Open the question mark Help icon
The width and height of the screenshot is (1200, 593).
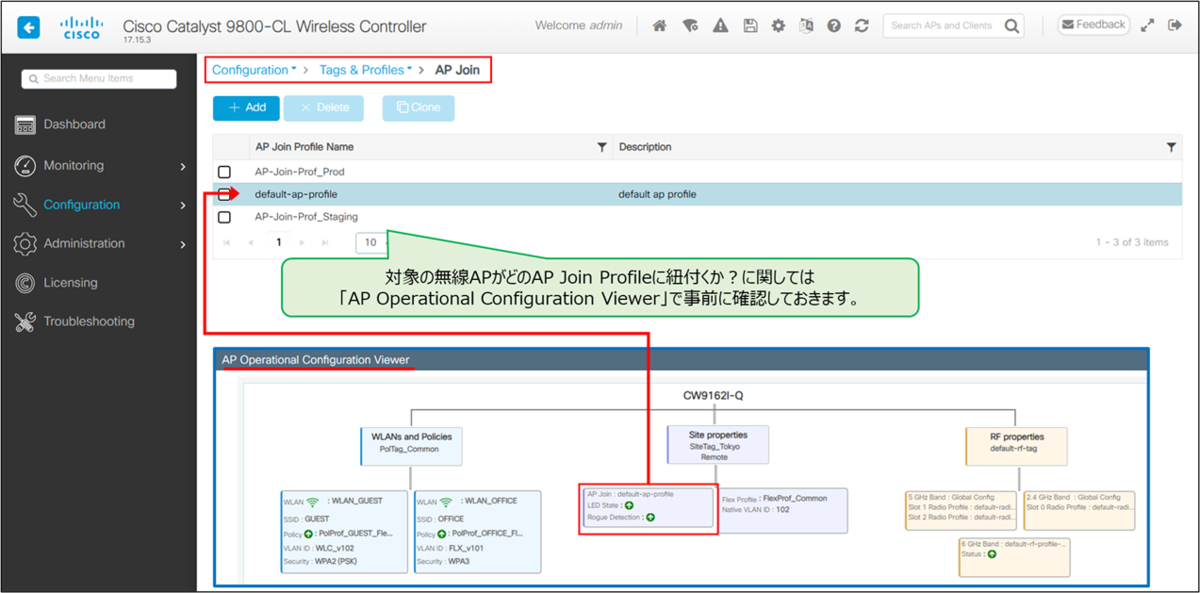[x=833, y=26]
